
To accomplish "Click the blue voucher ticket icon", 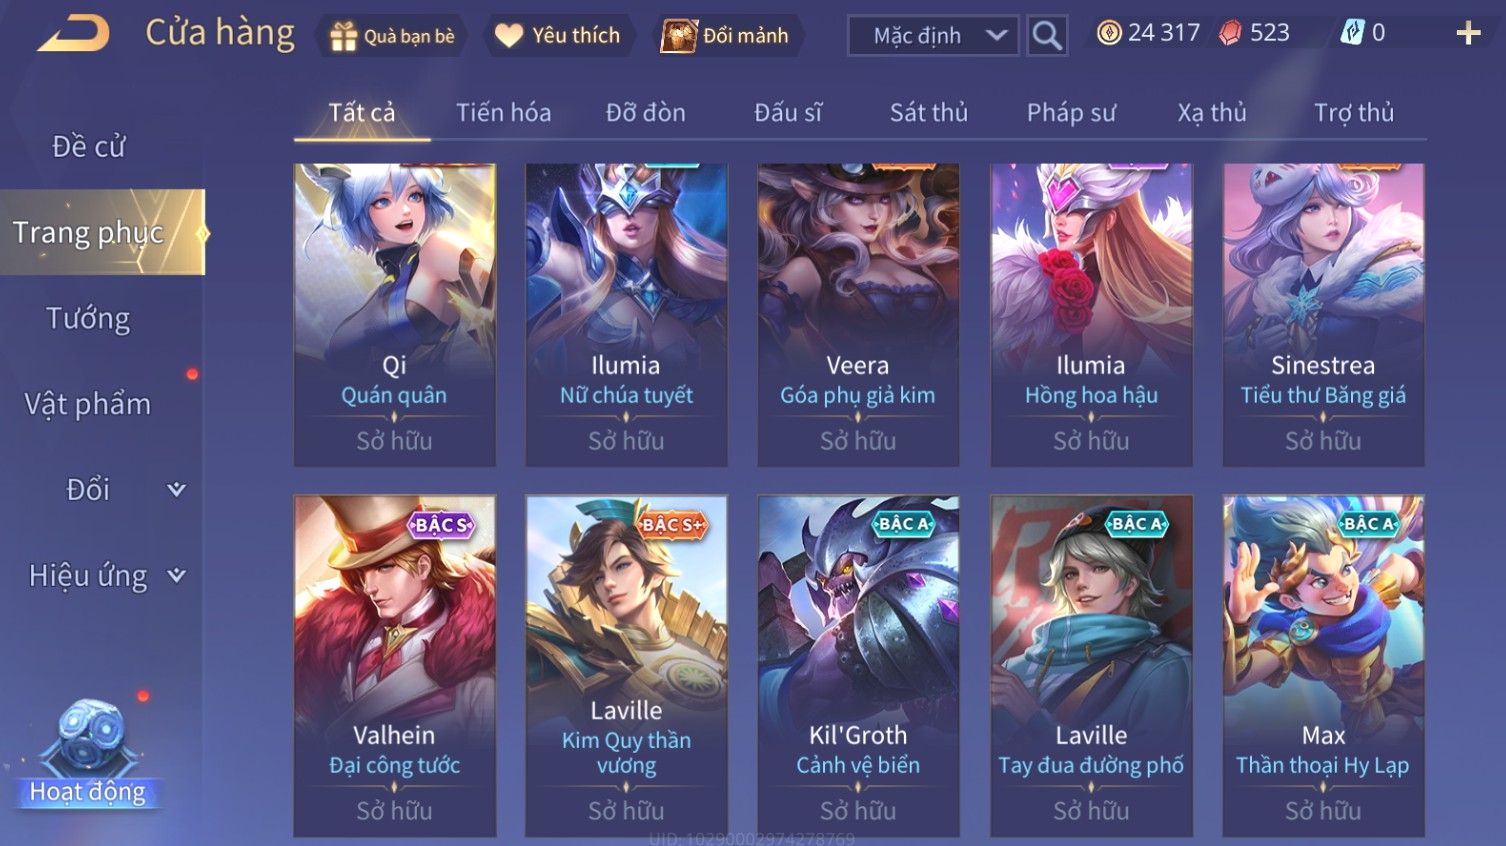I will [x=1352, y=33].
